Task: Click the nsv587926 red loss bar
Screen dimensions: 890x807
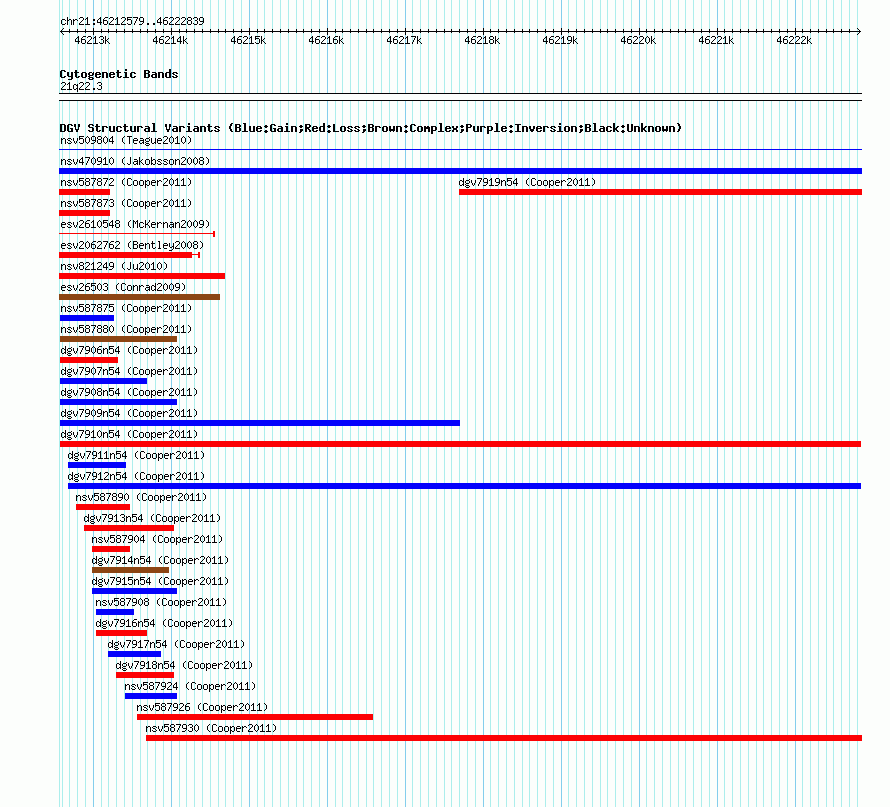Action: pyautogui.click(x=255, y=717)
